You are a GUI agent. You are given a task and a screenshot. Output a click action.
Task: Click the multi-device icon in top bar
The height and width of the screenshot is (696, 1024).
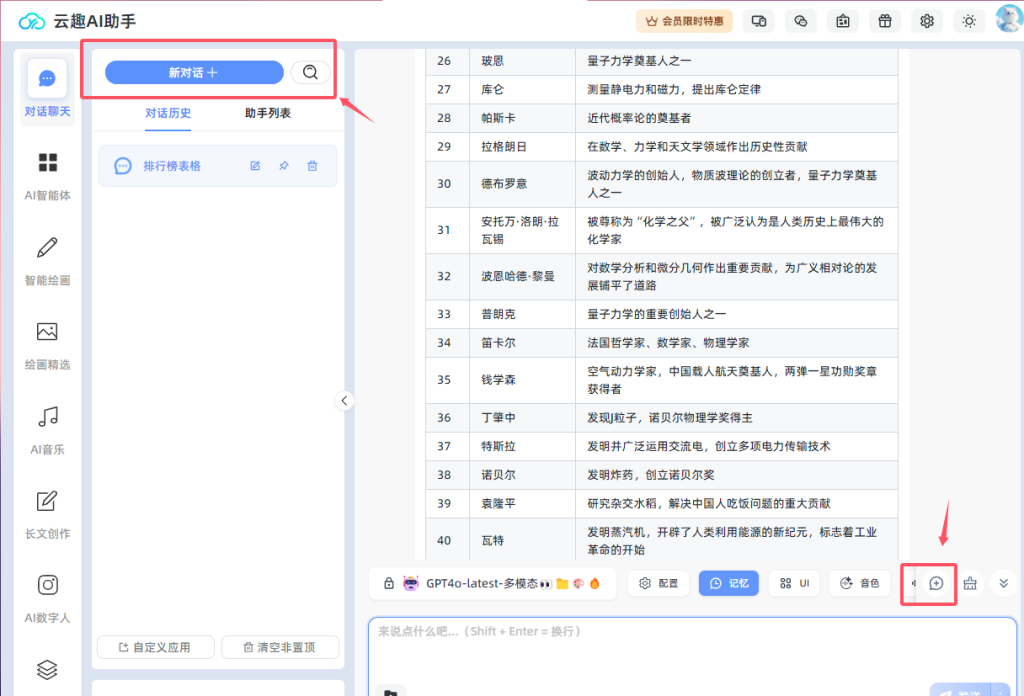coord(759,21)
